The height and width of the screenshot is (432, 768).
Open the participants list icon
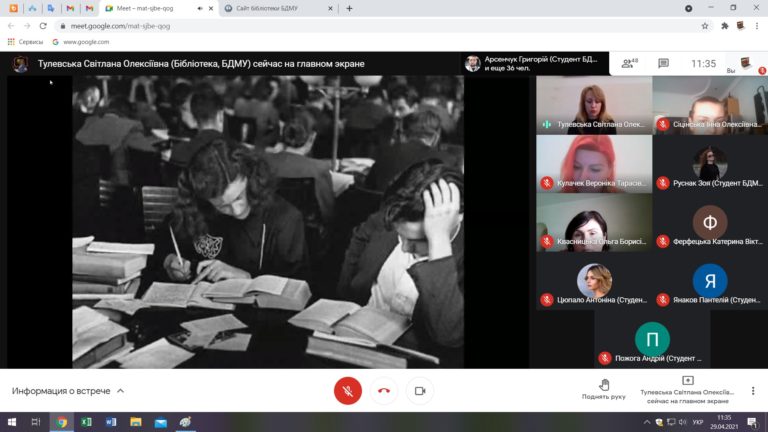pyautogui.click(x=629, y=63)
